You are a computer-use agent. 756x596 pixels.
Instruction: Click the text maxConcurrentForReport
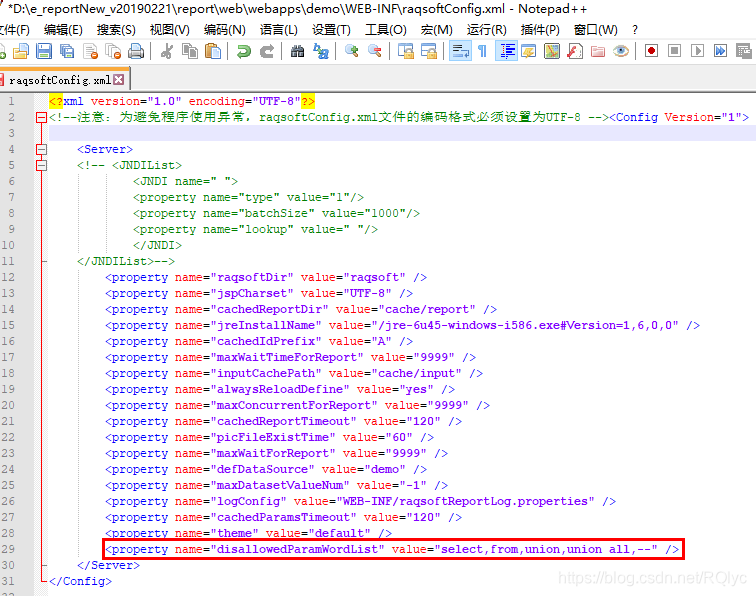coord(294,406)
